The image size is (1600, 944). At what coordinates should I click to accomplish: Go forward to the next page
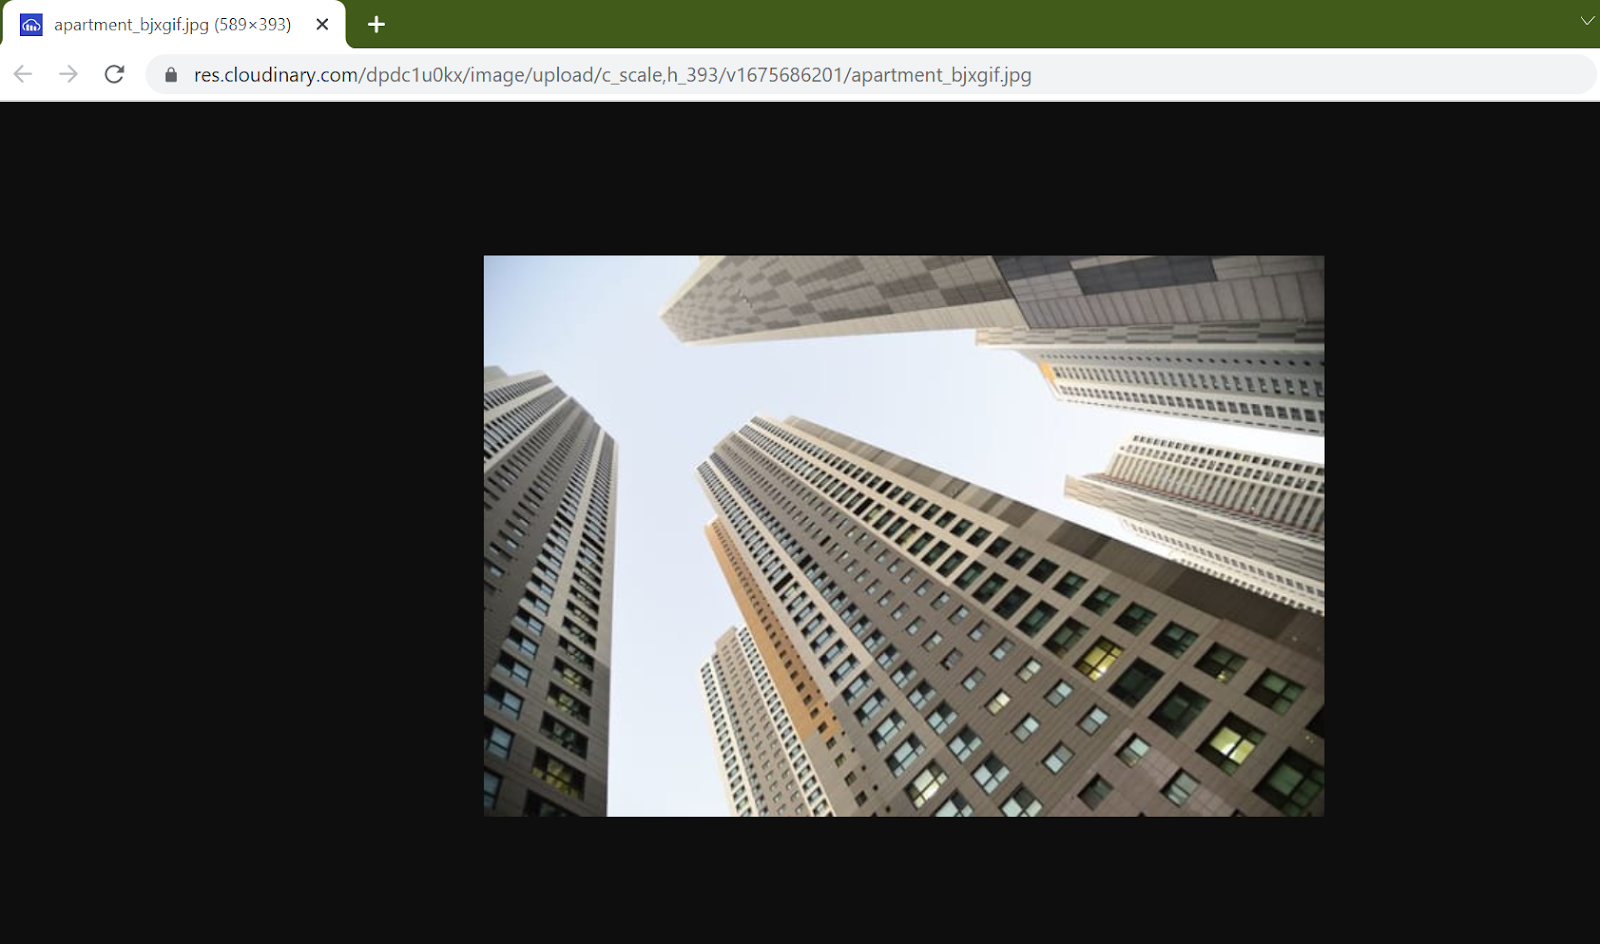[68, 74]
